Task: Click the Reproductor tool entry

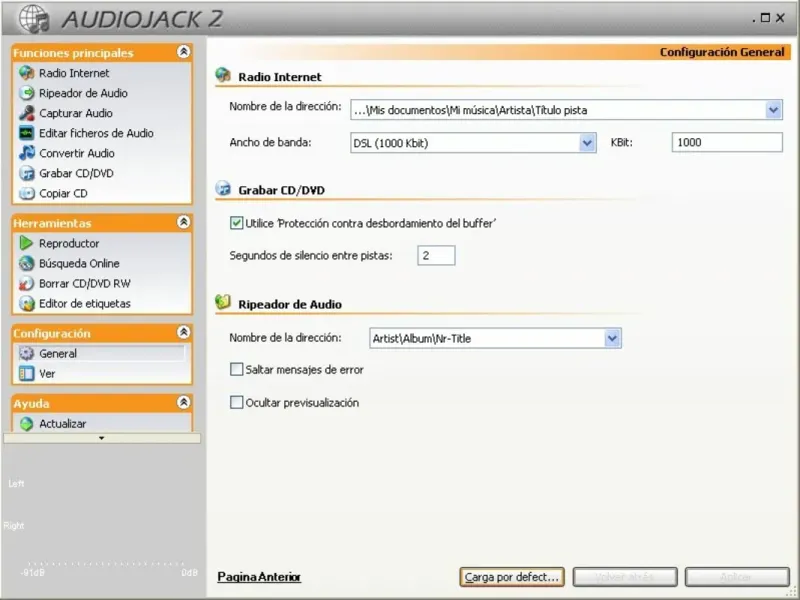Action: click(x=69, y=243)
